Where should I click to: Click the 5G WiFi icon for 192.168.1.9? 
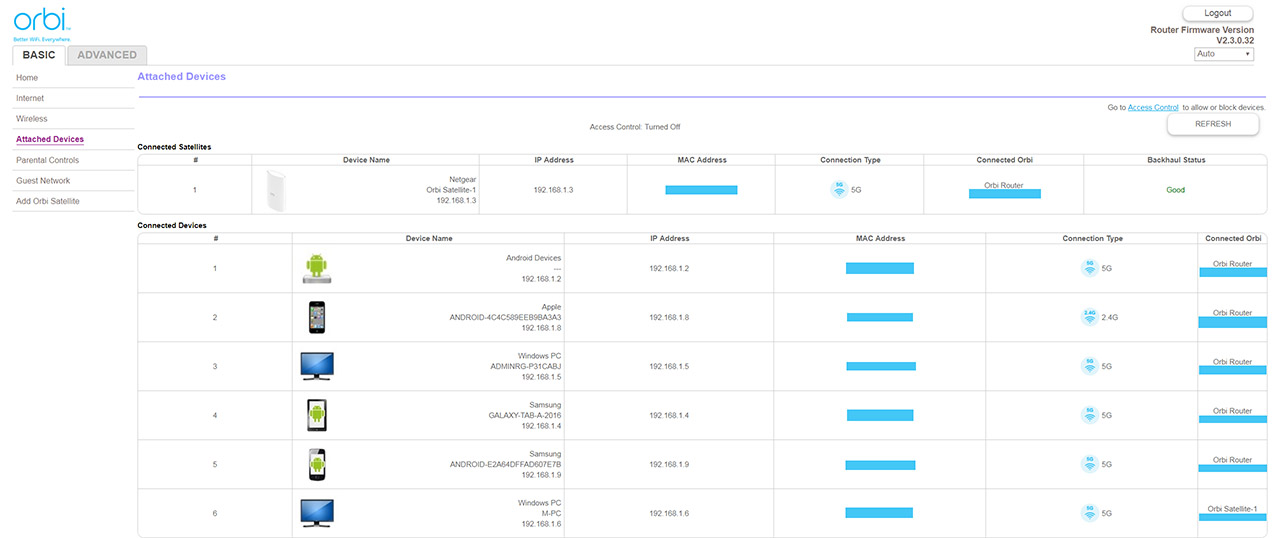click(x=1089, y=464)
